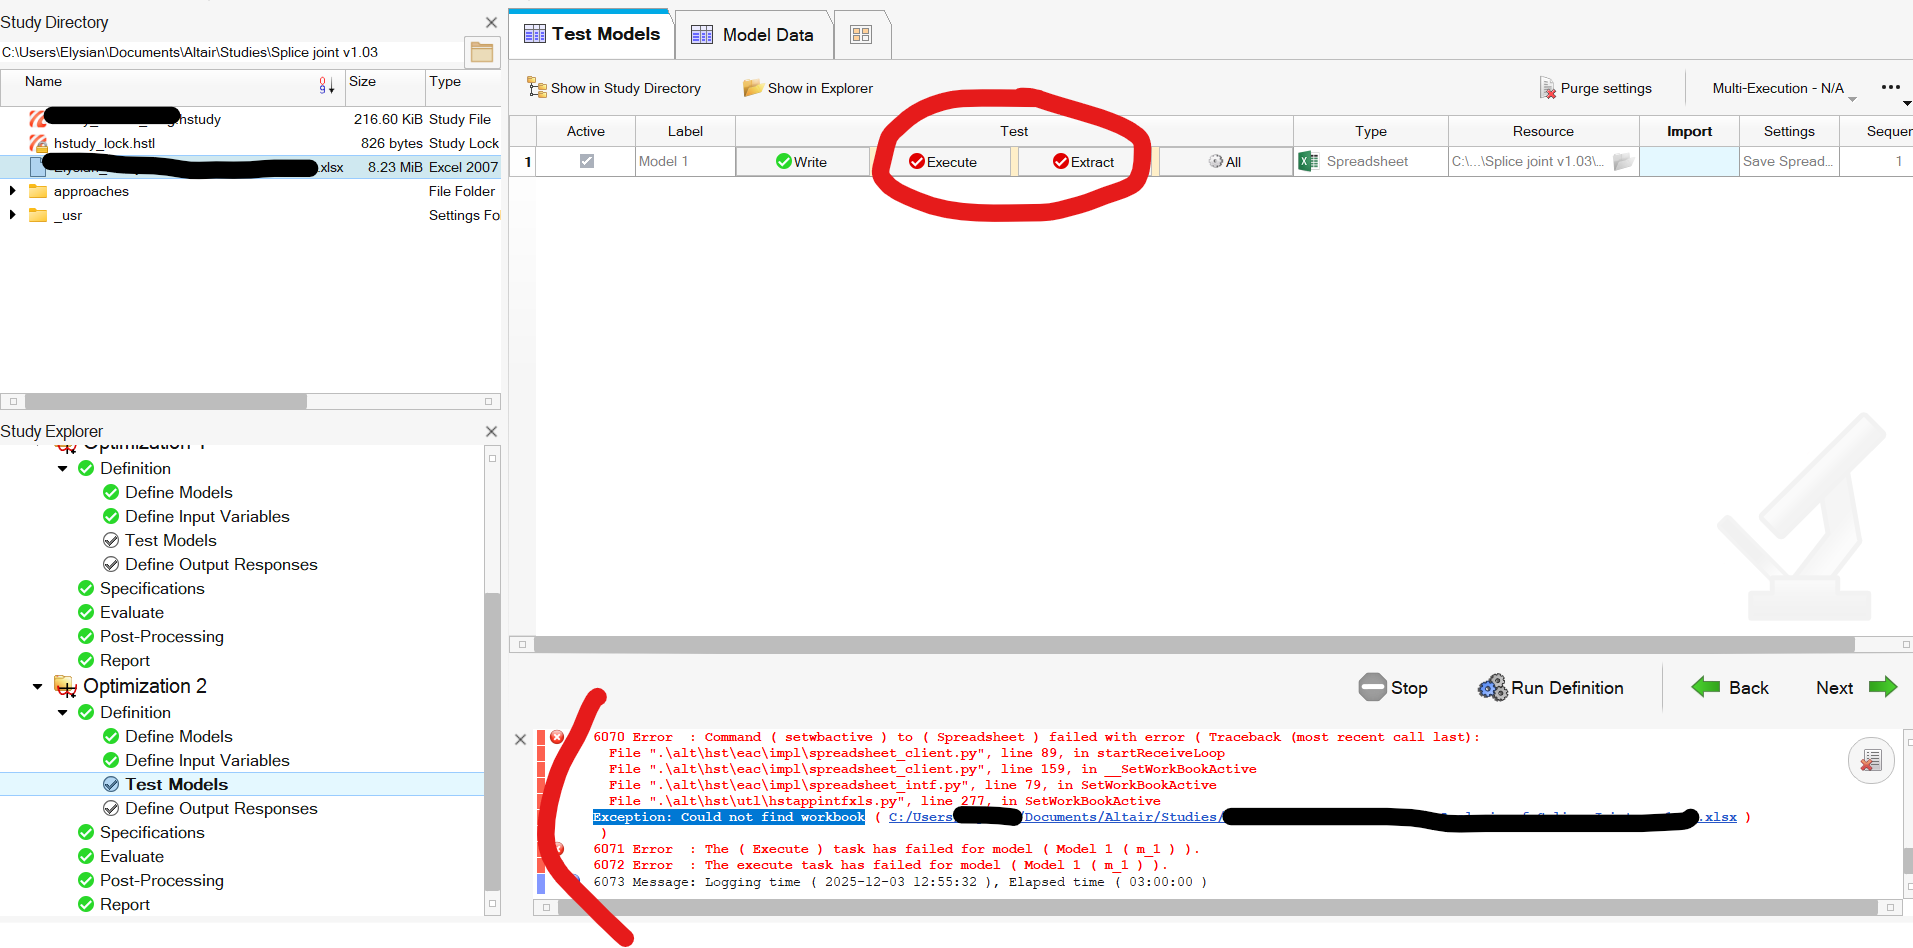The image size is (1913, 948).
Task: Switch to the Test Models tab
Action: point(591,34)
